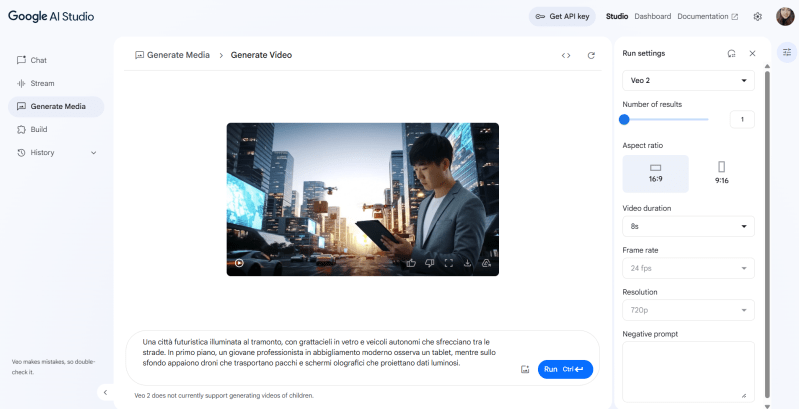Toggle the run settings panel button

(787, 53)
